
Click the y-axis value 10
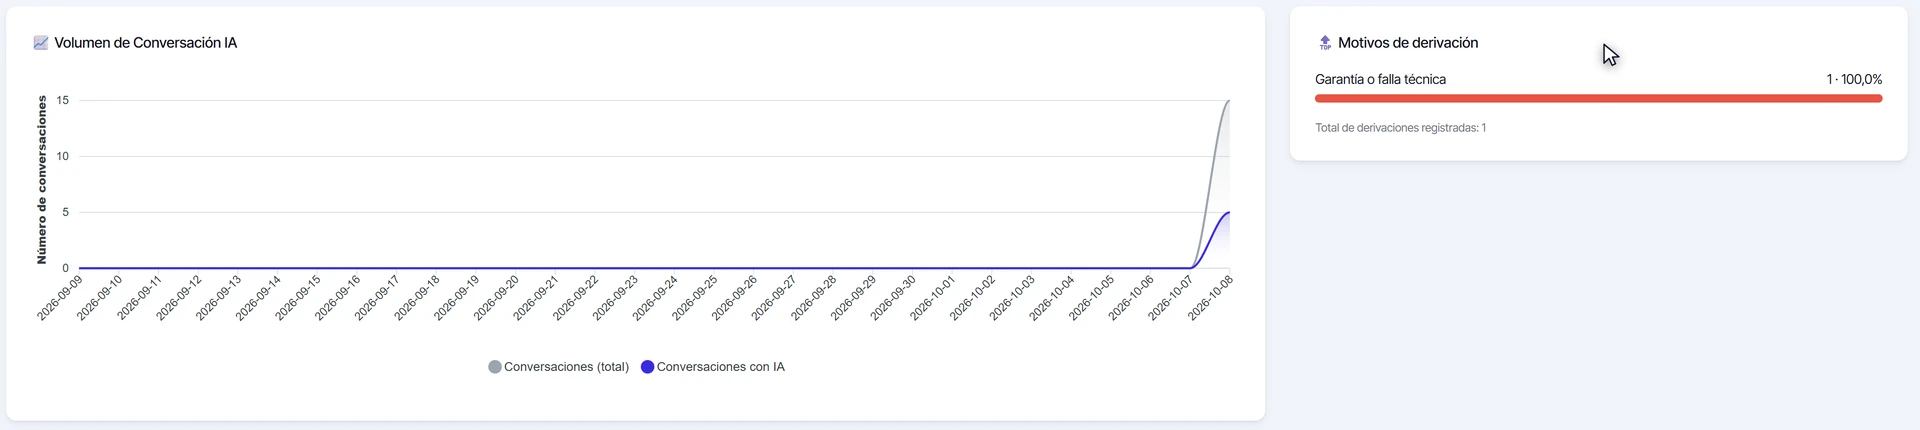click(63, 156)
